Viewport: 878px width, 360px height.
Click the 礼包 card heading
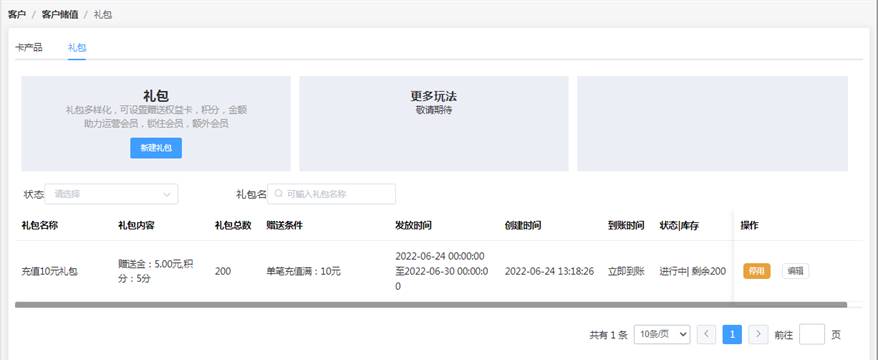(156, 95)
